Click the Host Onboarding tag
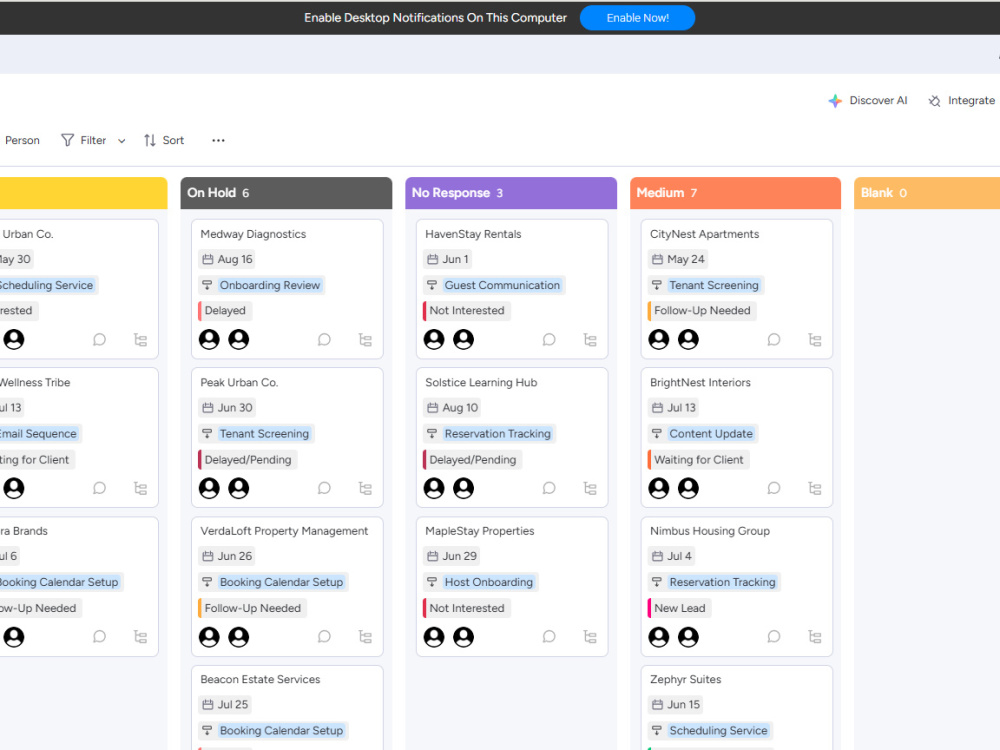The width and height of the screenshot is (1000, 750). [489, 582]
